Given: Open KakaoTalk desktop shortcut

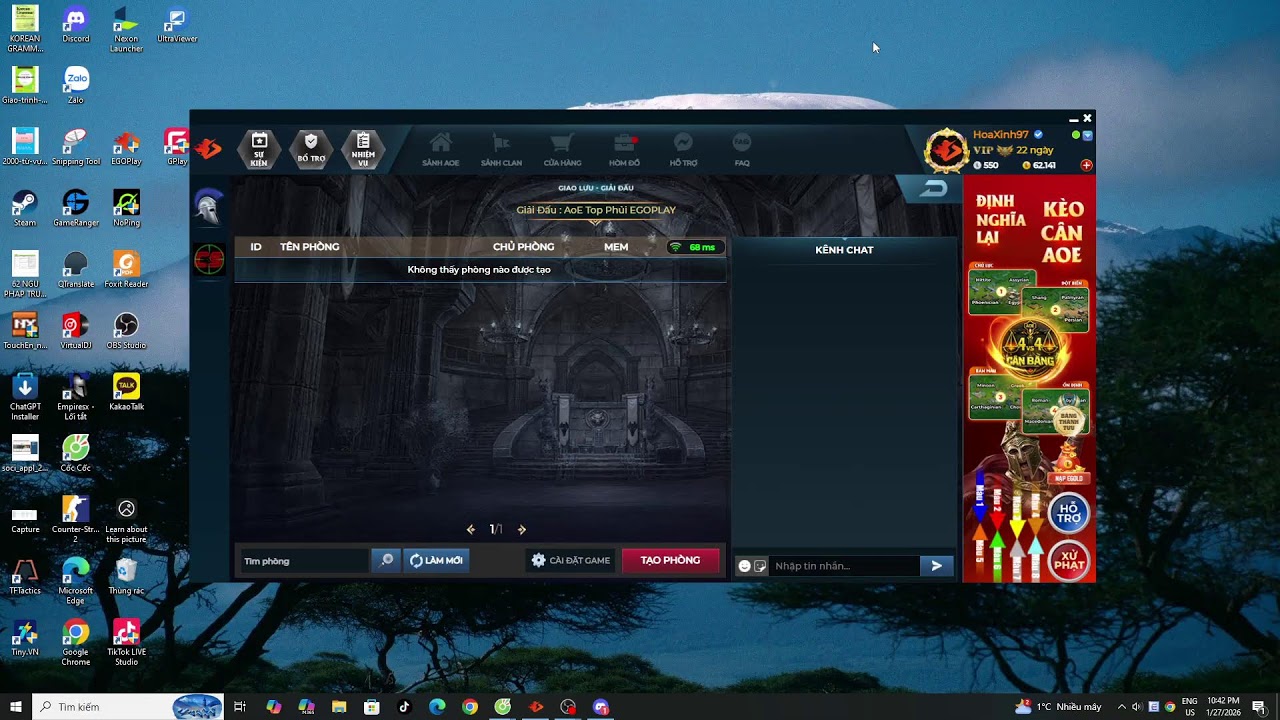Looking at the screenshot, I should [126, 392].
